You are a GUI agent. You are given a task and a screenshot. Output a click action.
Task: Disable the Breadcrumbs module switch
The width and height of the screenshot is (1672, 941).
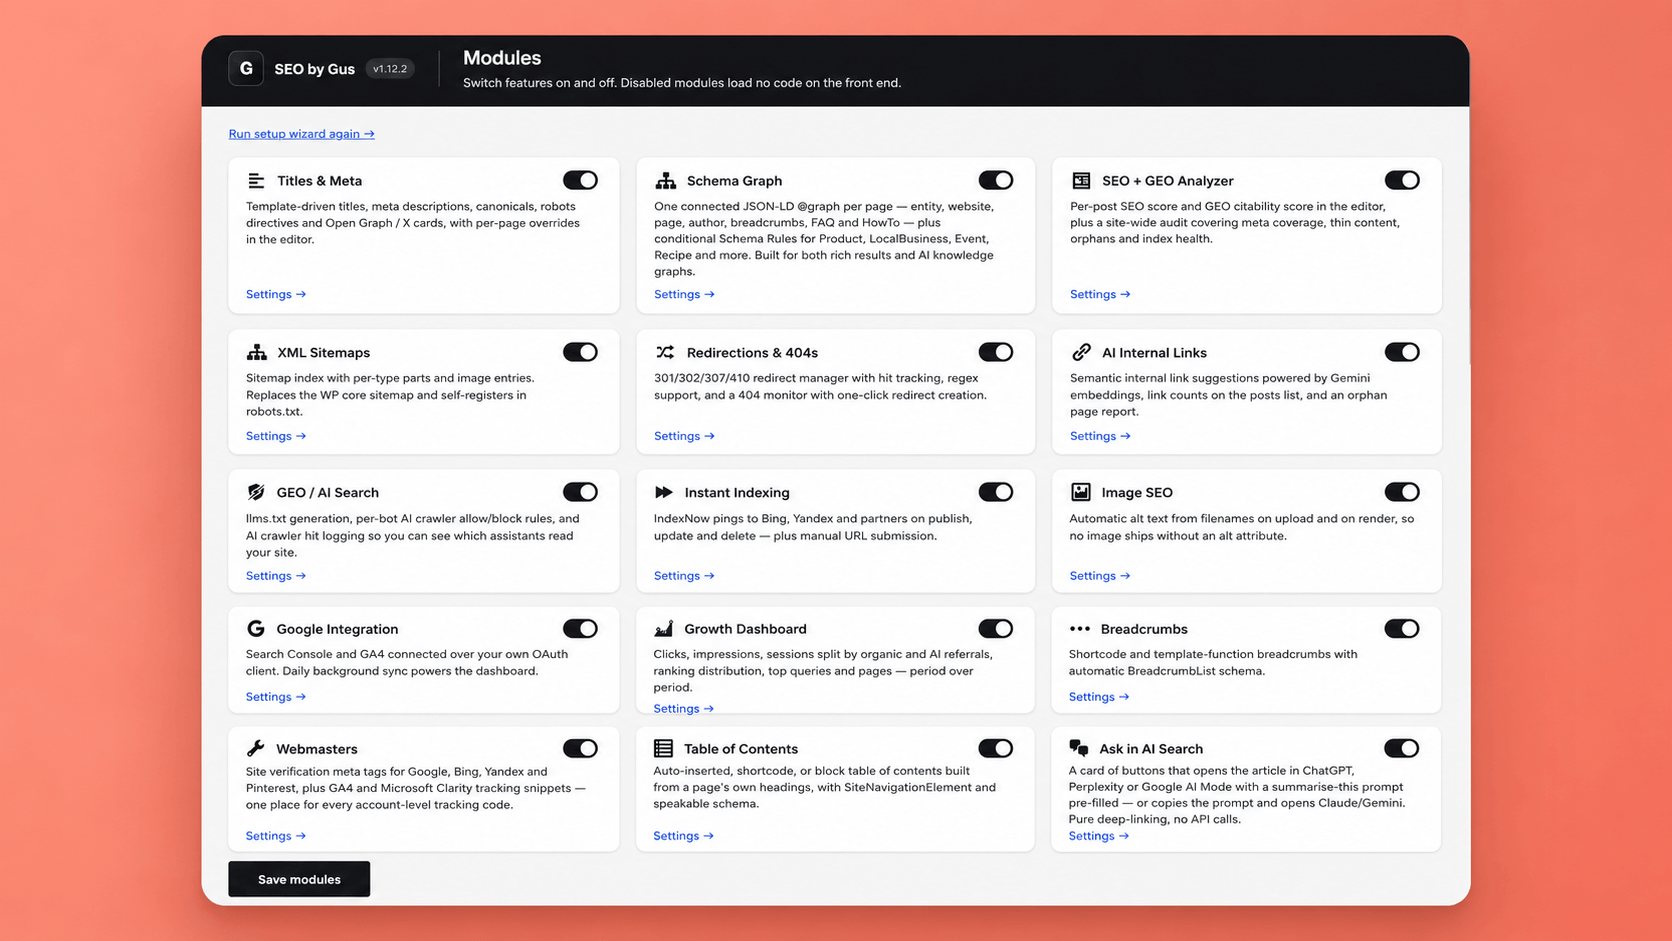coord(1402,629)
